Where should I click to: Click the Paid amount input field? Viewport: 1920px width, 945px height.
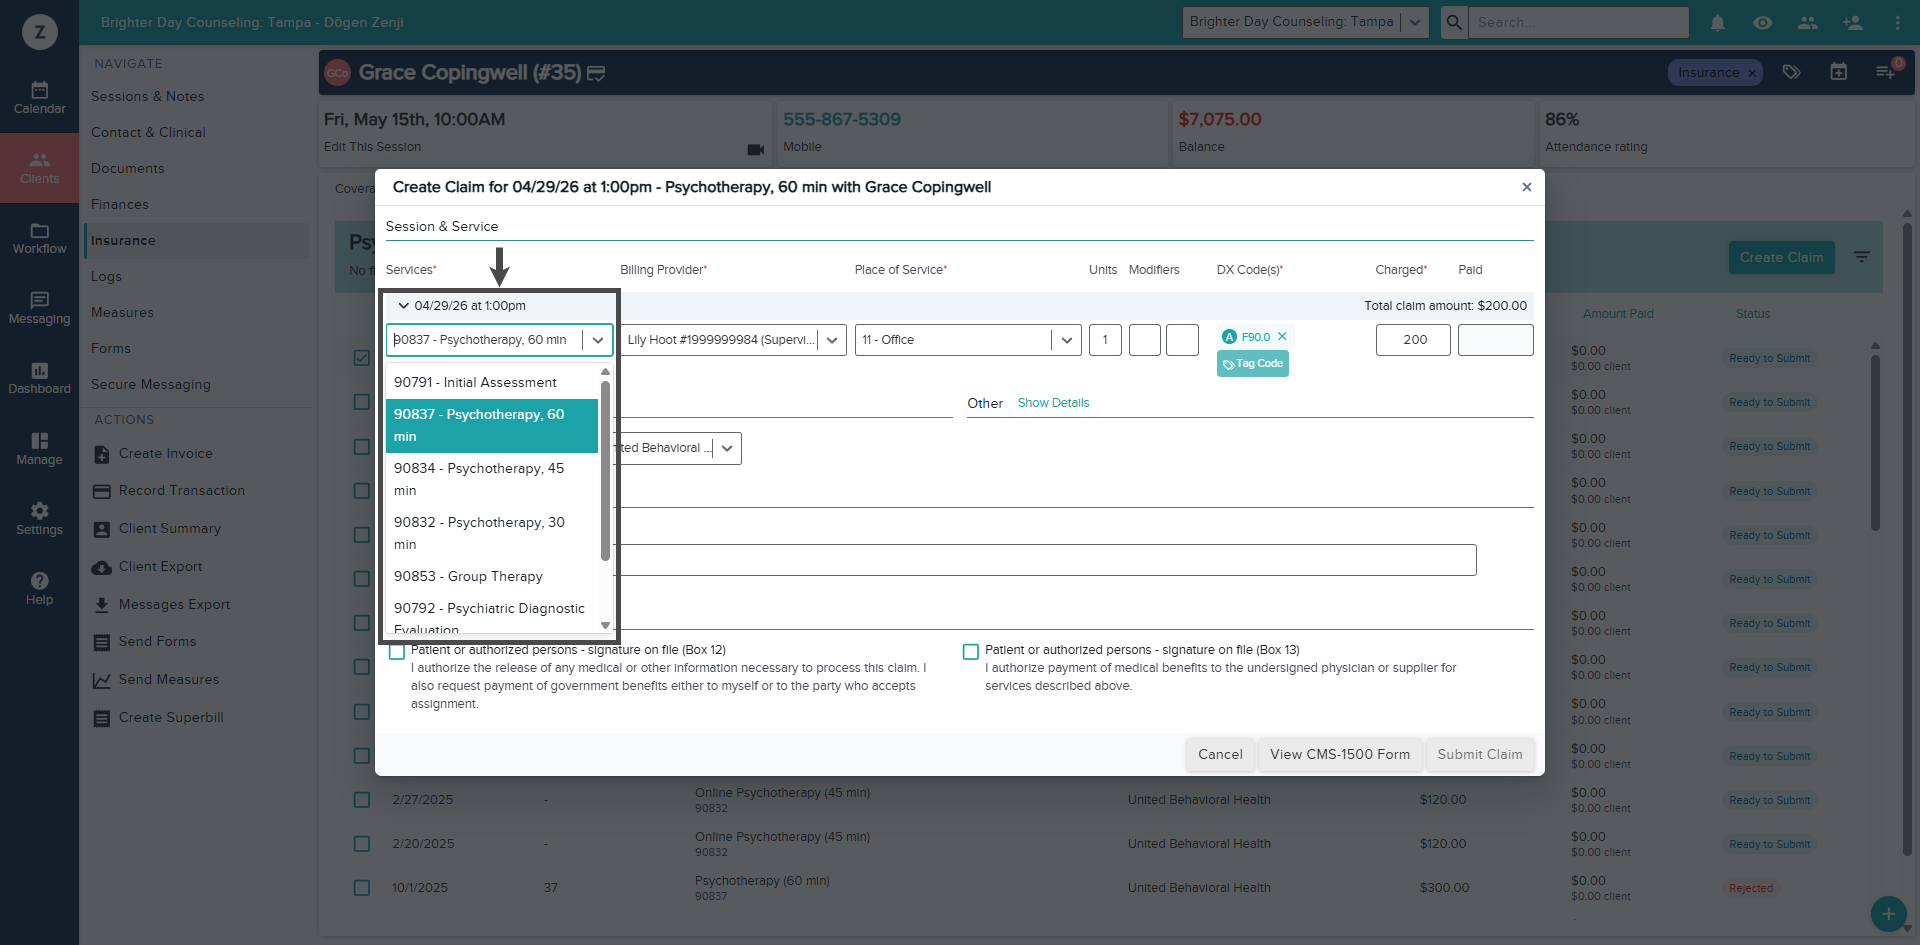pos(1495,340)
